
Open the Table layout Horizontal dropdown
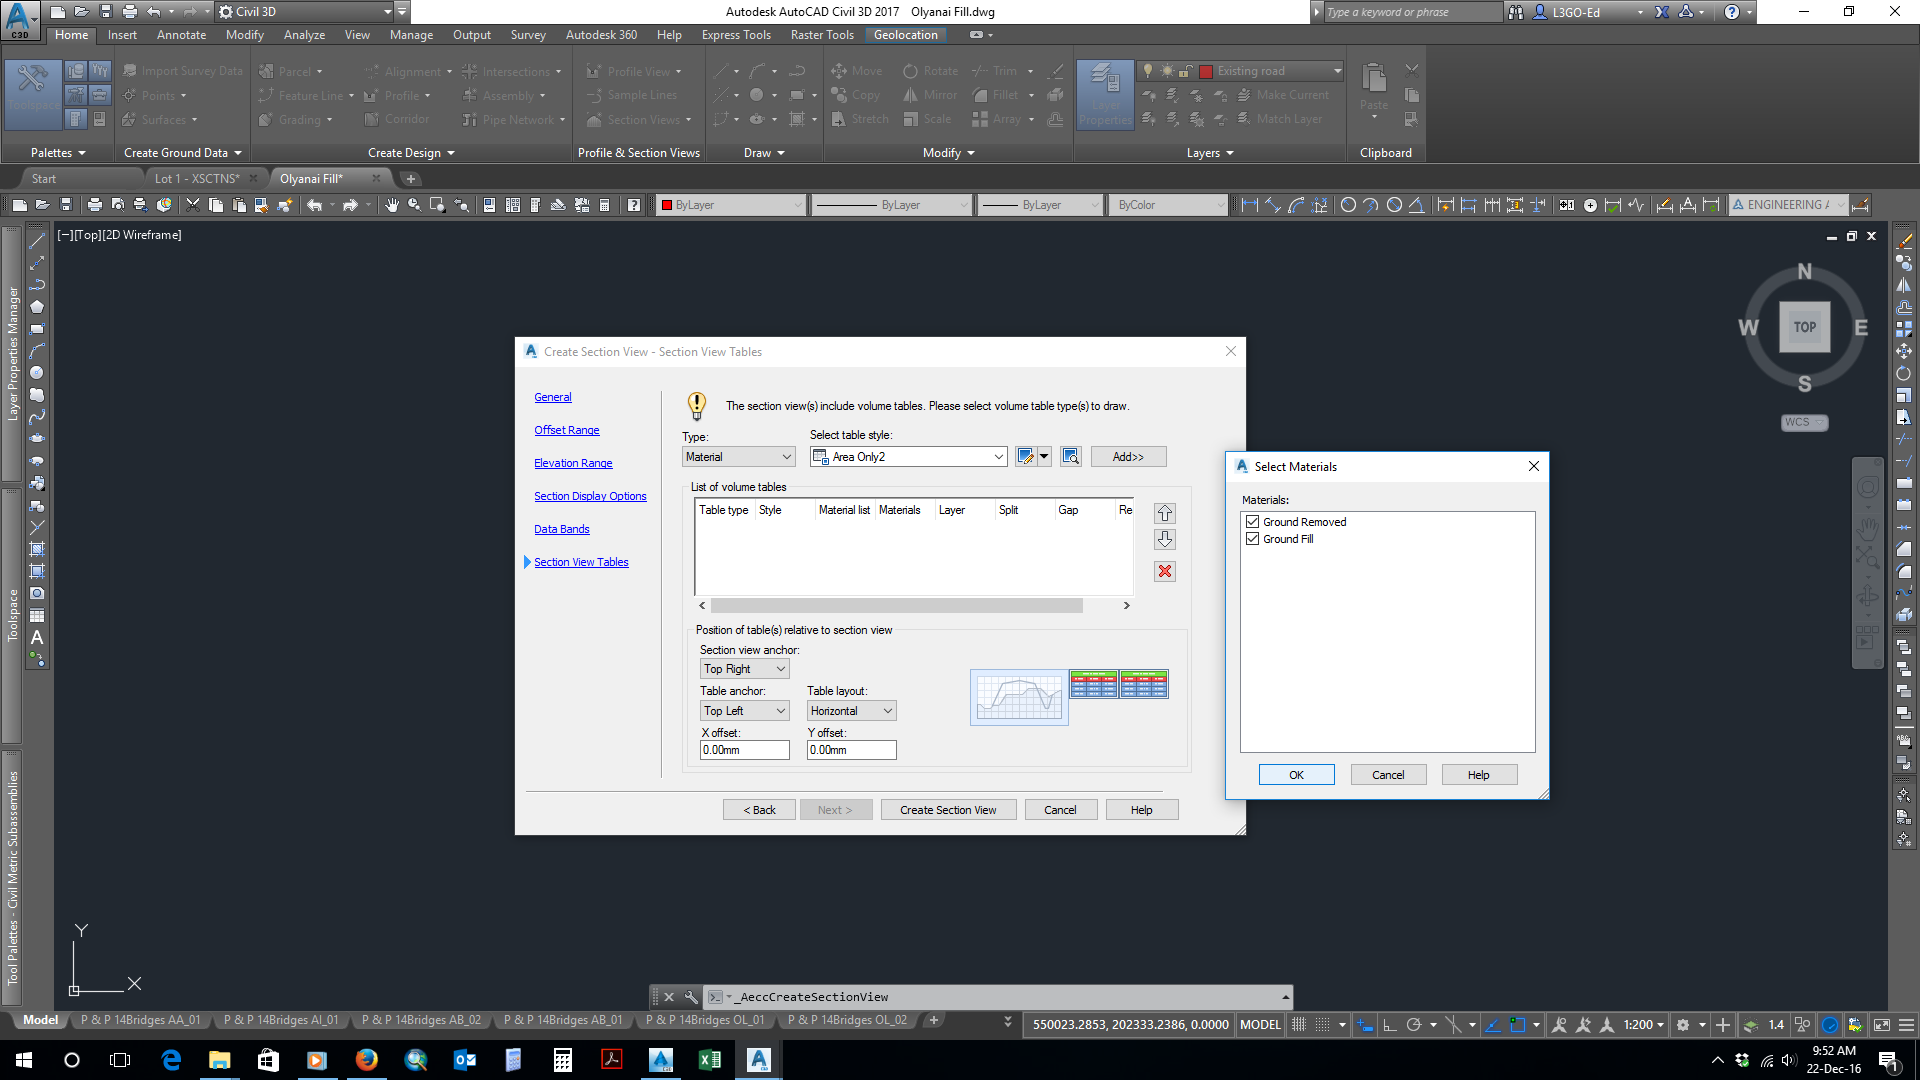point(851,711)
